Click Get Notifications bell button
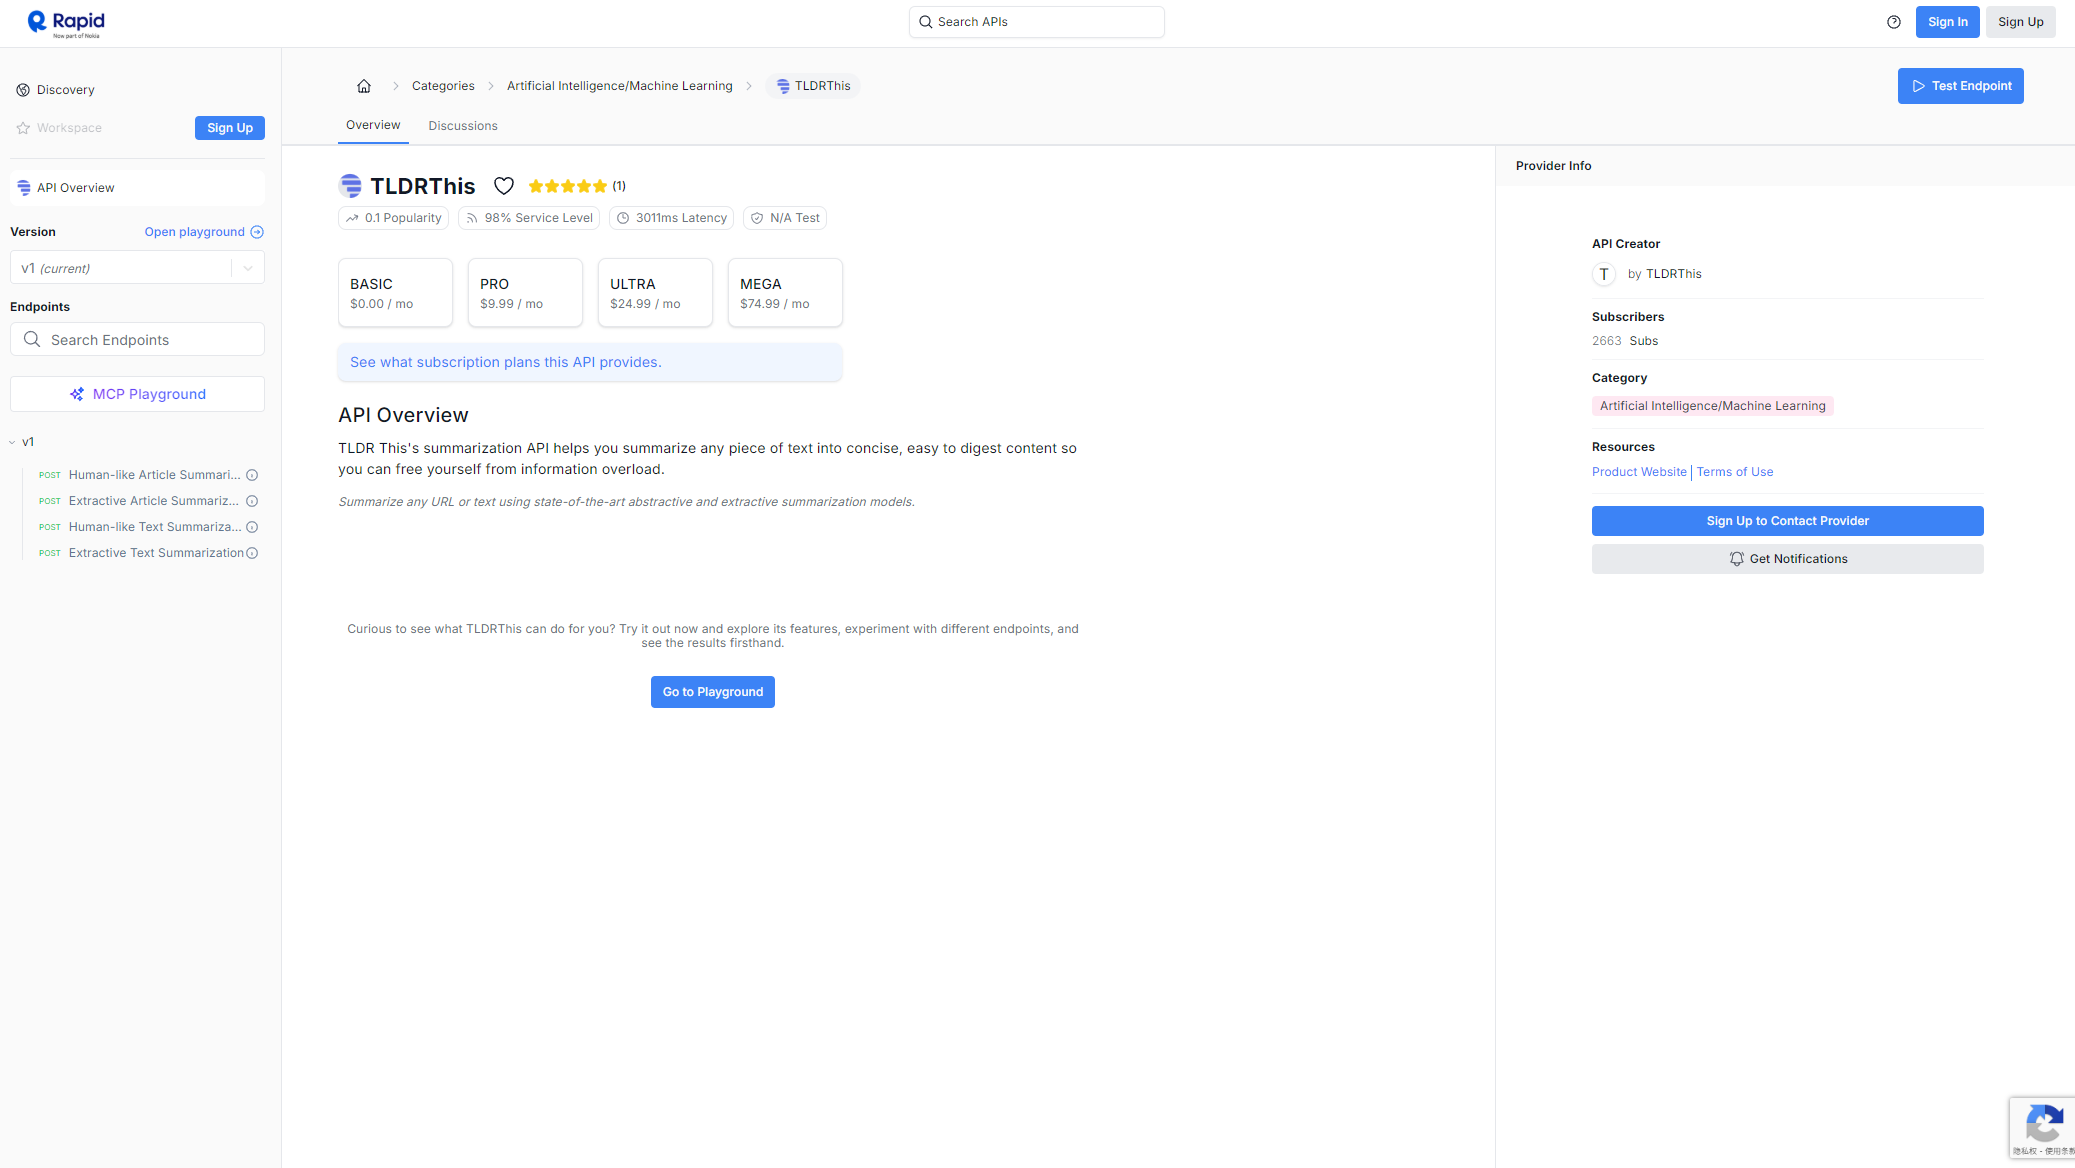 click(1787, 559)
